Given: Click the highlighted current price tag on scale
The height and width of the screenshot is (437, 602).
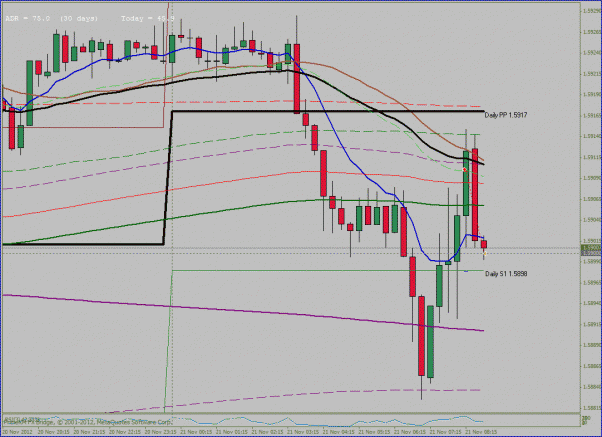Looking at the screenshot, I should [592, 248].
